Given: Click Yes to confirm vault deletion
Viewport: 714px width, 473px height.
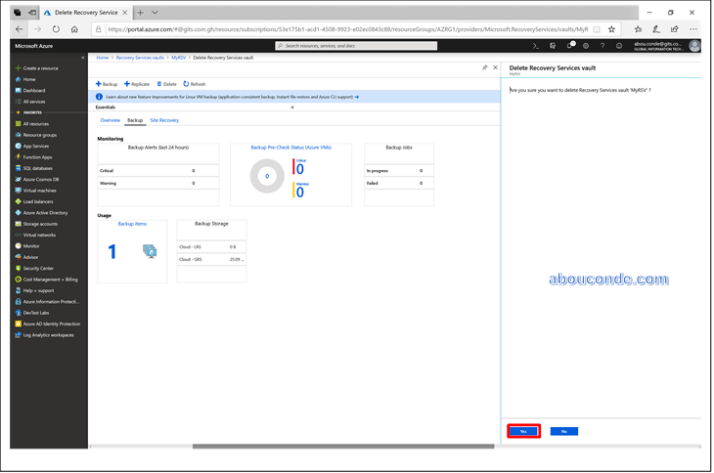Looking at the screenshot, I should (x=523, y=431).
